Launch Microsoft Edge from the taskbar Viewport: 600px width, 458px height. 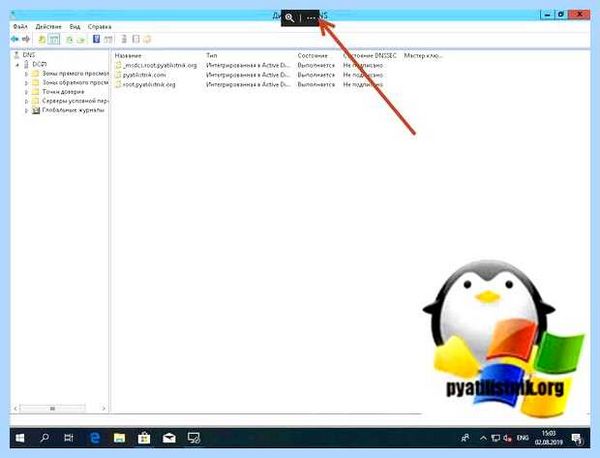[95, 438]
